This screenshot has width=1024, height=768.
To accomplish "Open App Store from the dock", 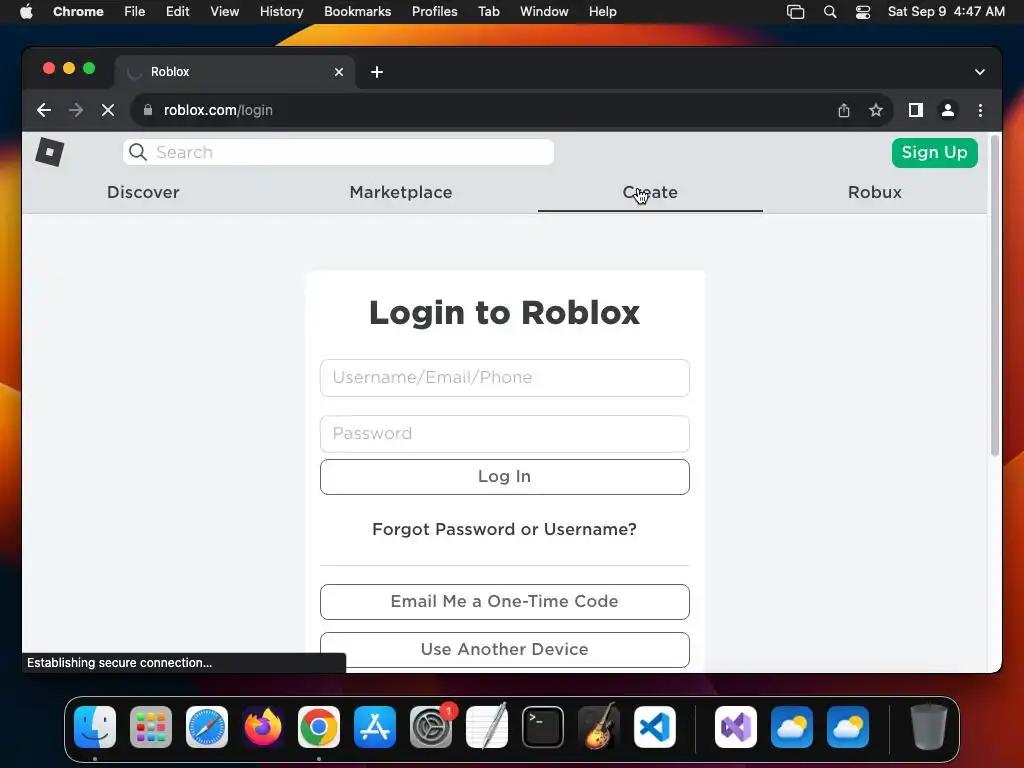I will tap(375, 727).
